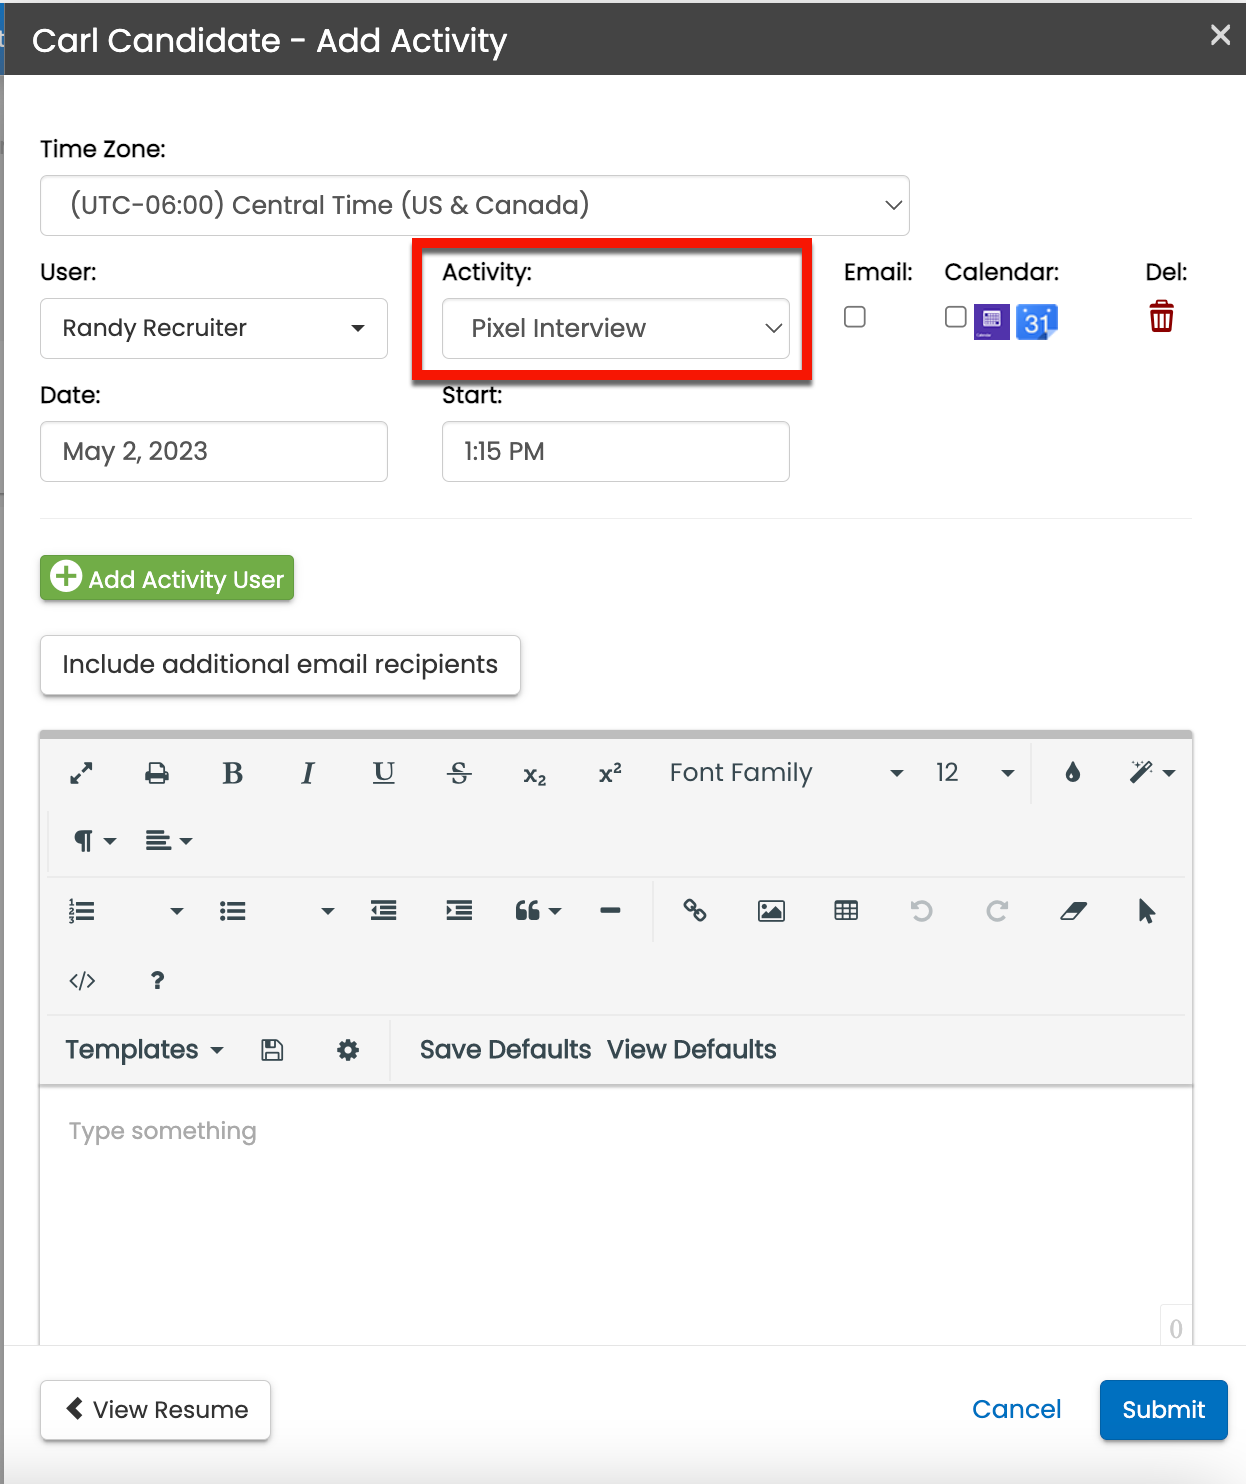This screenshot has height=1484, width=1246.
Task: Click Add Activity User button
Action: 167,579
